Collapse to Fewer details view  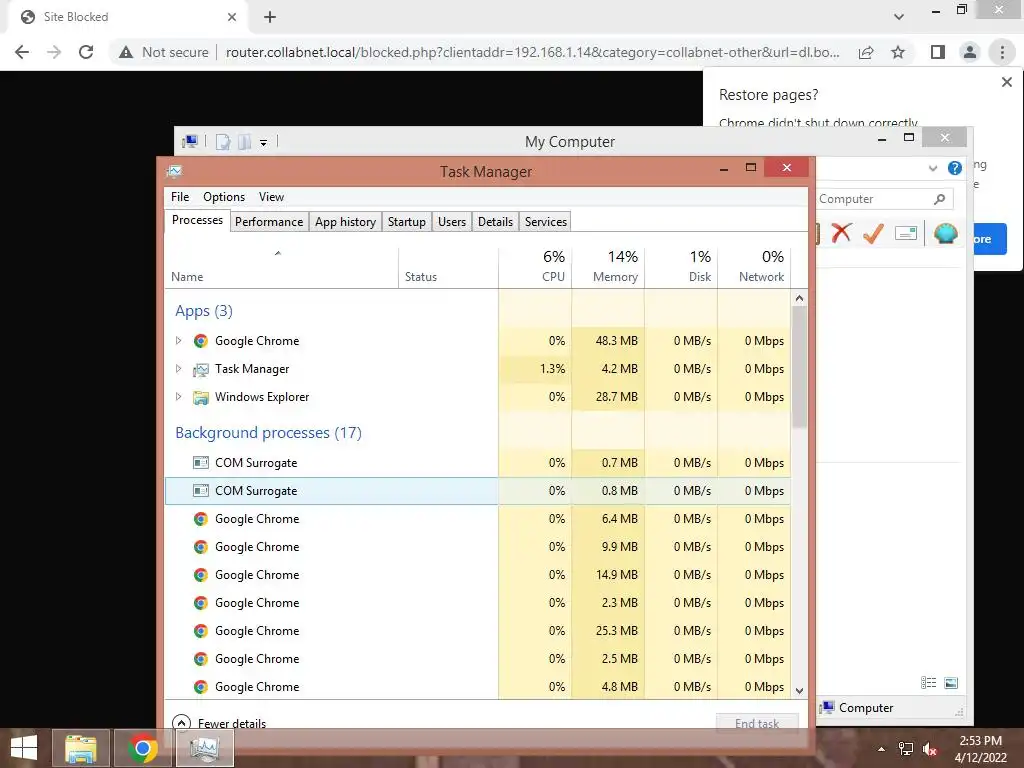(x=219, y=723)
